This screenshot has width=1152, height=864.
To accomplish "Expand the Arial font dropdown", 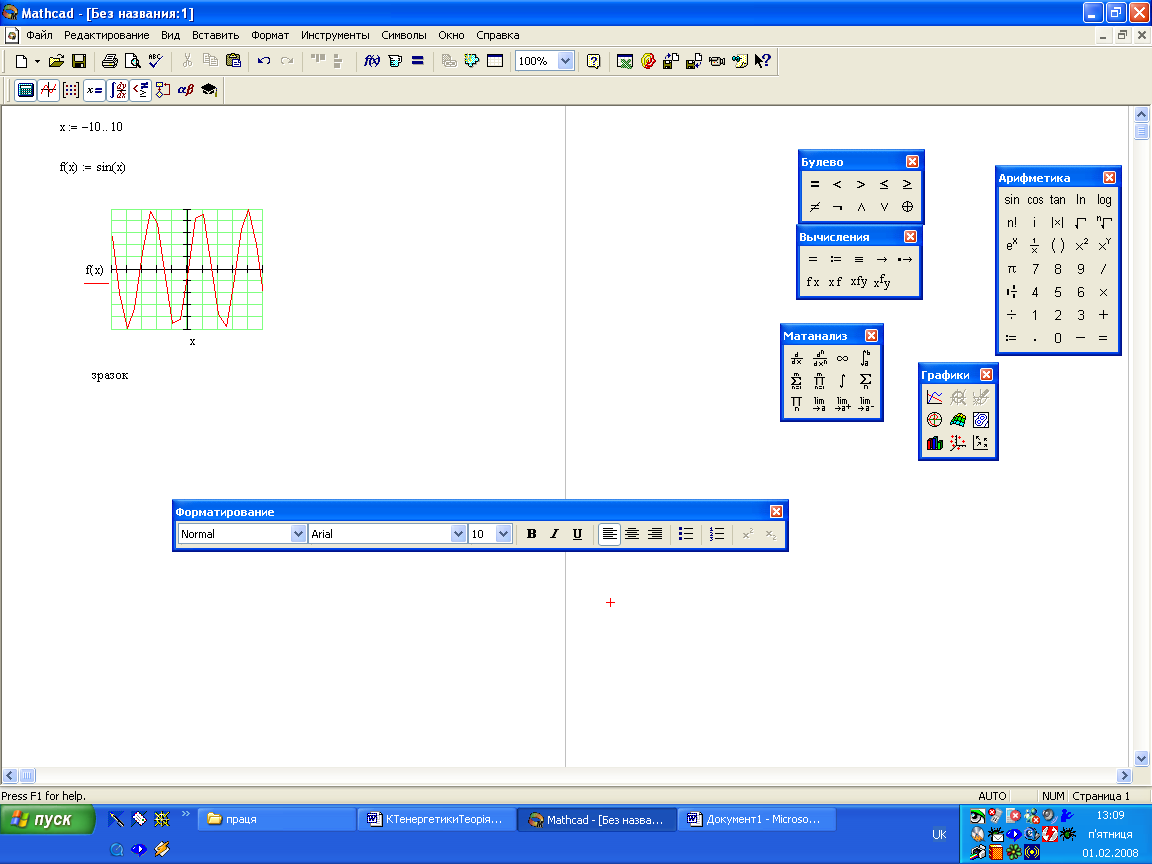I will click(x=458, y=534).
